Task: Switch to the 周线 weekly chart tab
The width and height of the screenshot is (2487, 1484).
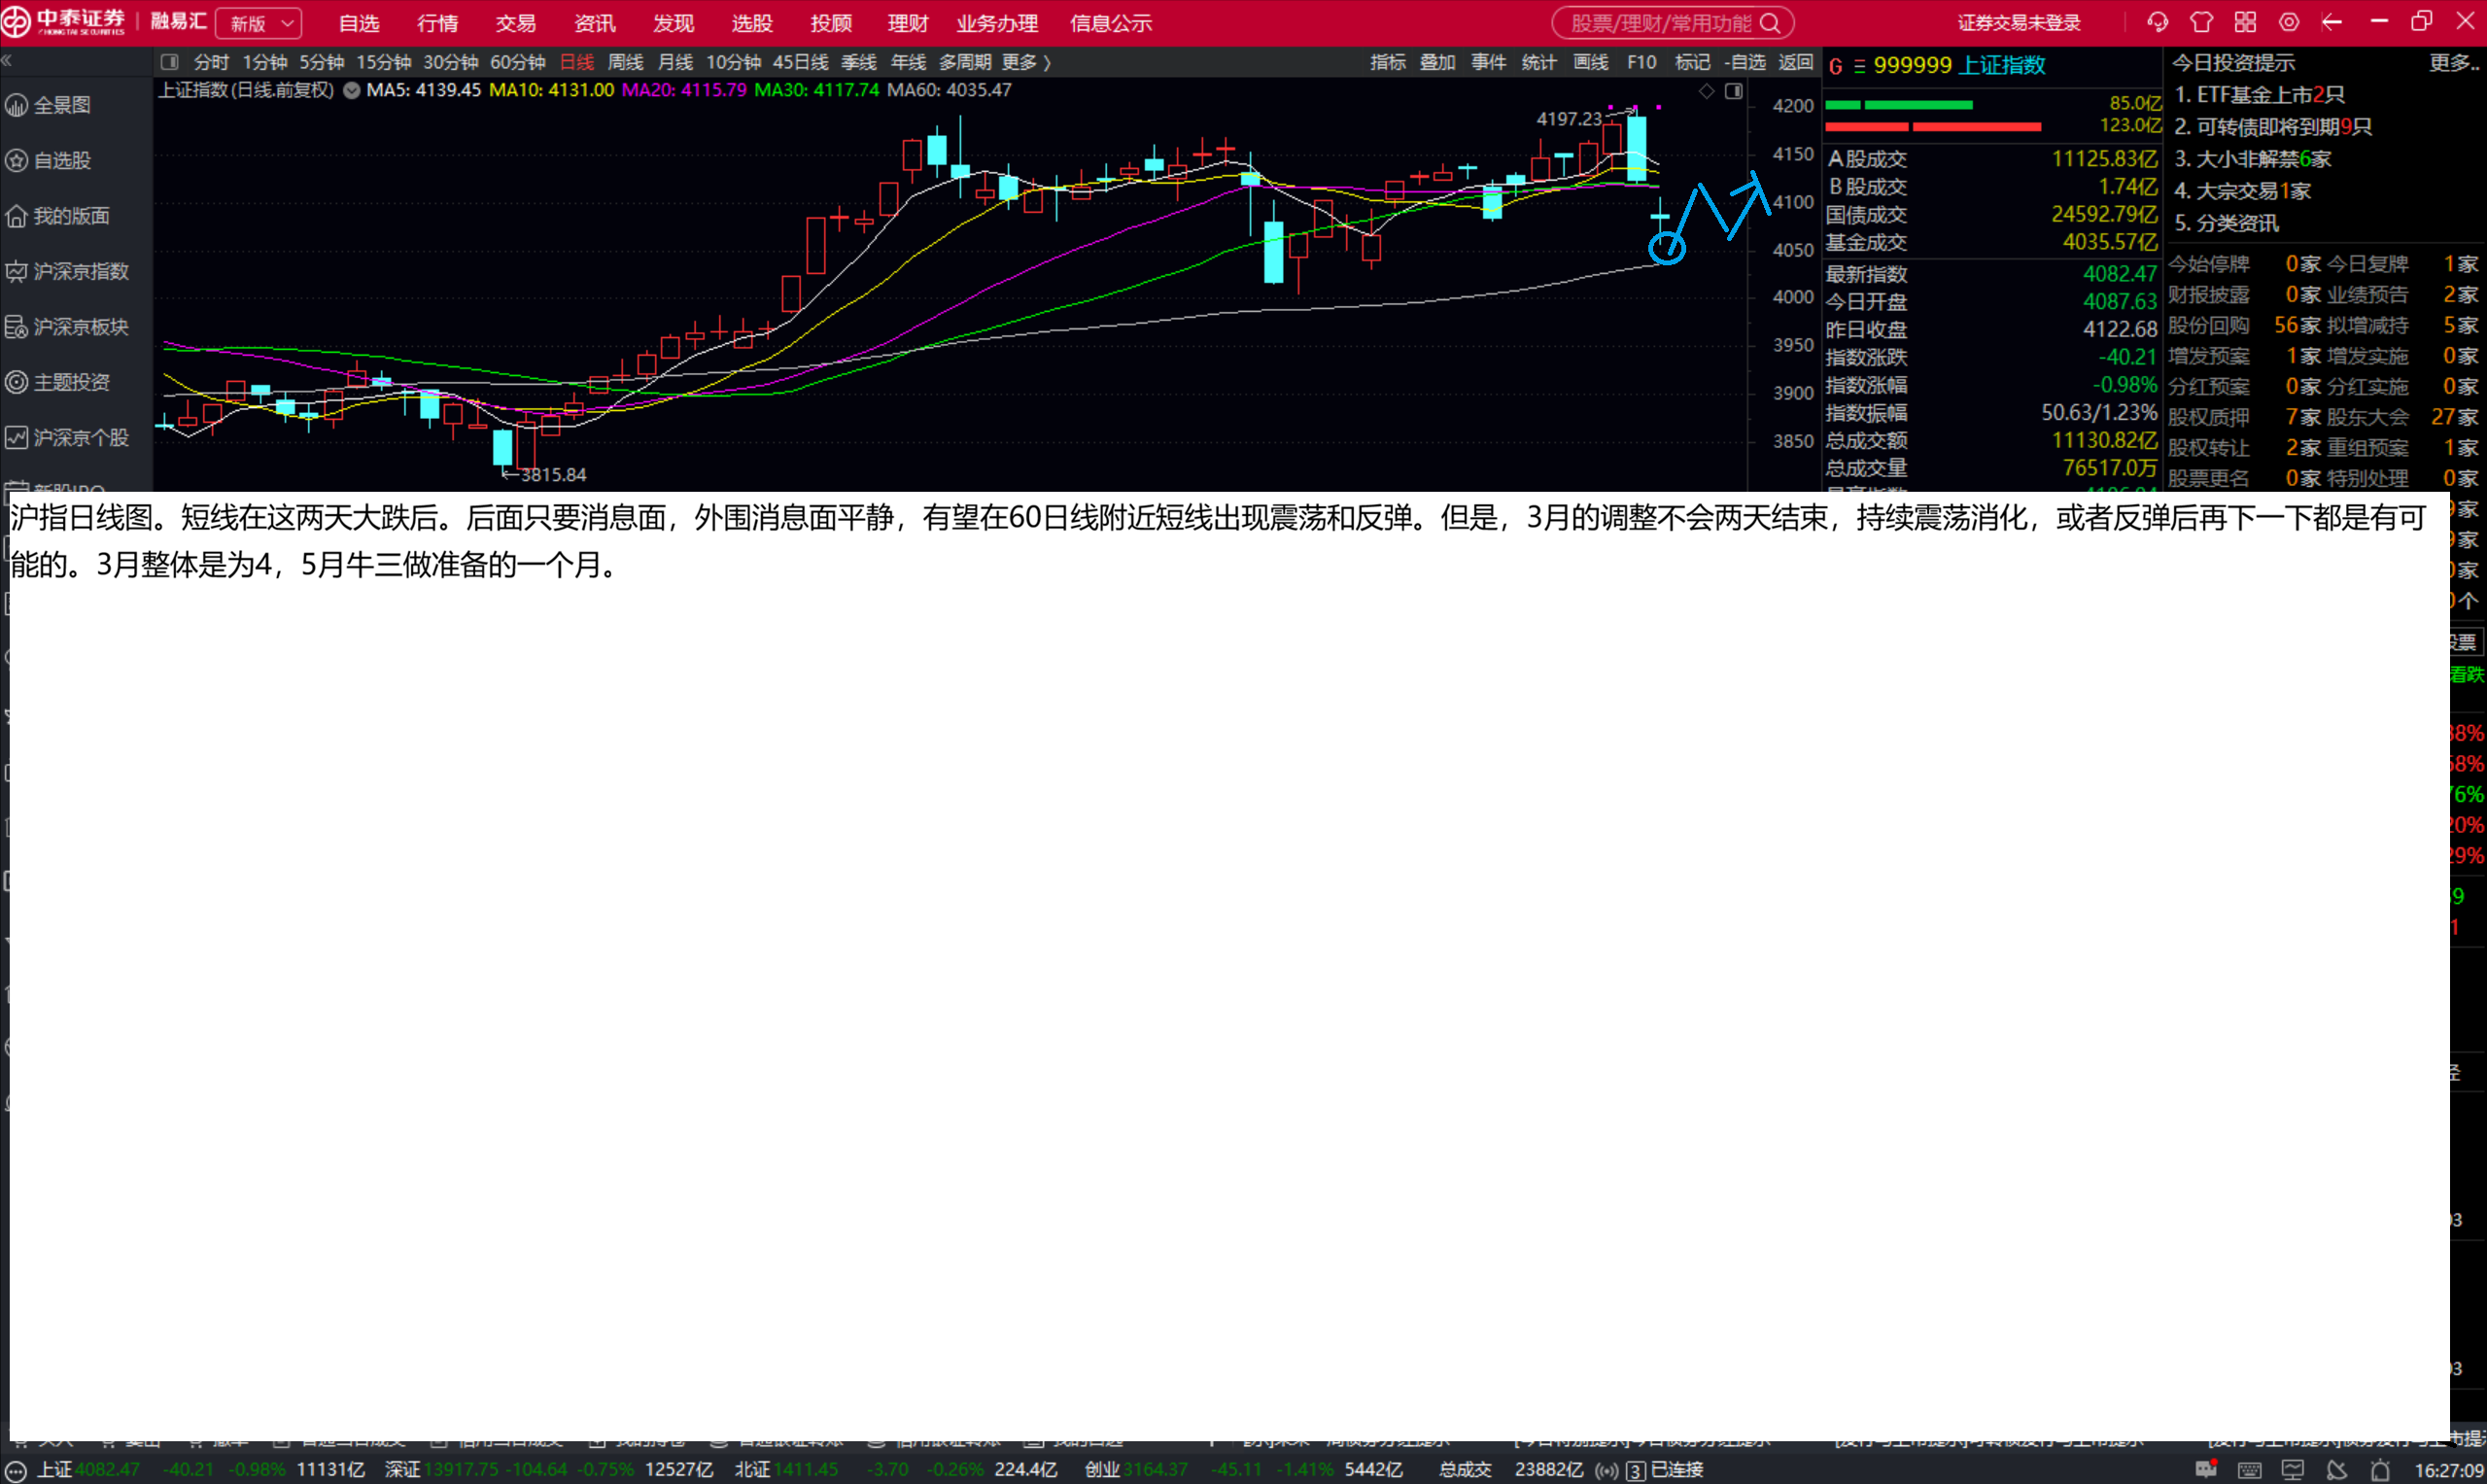Action: click(625, 62)
